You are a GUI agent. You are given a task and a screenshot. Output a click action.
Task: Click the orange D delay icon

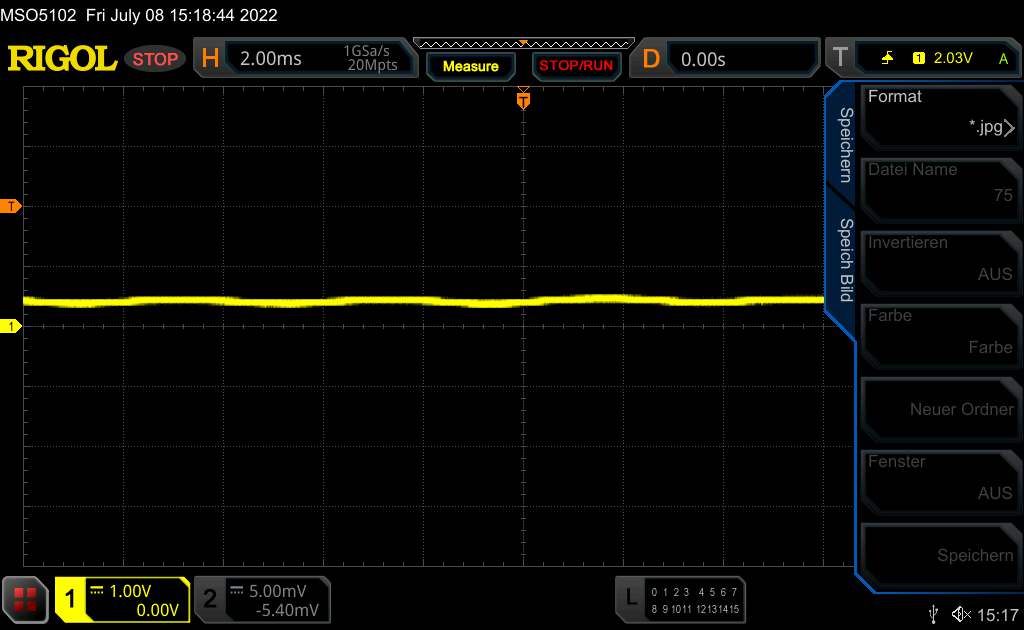click(x=651, y=59)
